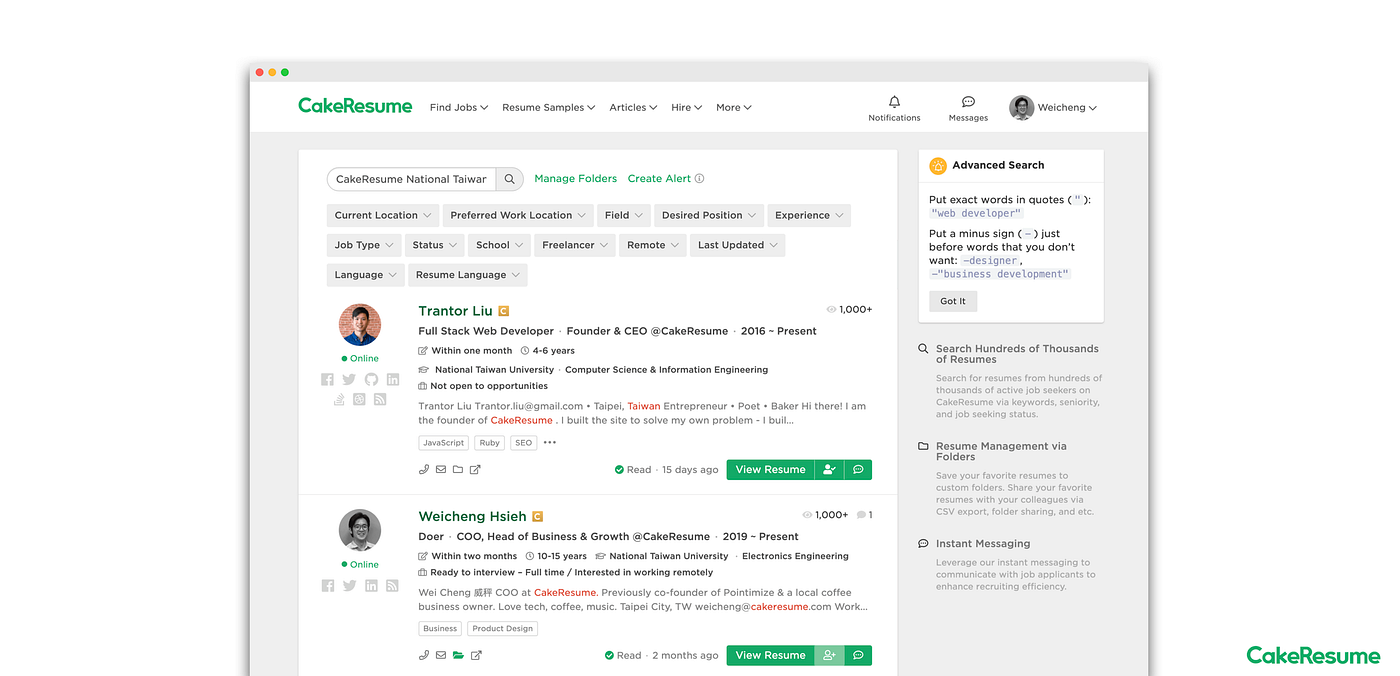Image resolution: width=1400 pixels, height=676 pixels.
Task: Click the phone icon under Trantor Liu
Action: 424,470
